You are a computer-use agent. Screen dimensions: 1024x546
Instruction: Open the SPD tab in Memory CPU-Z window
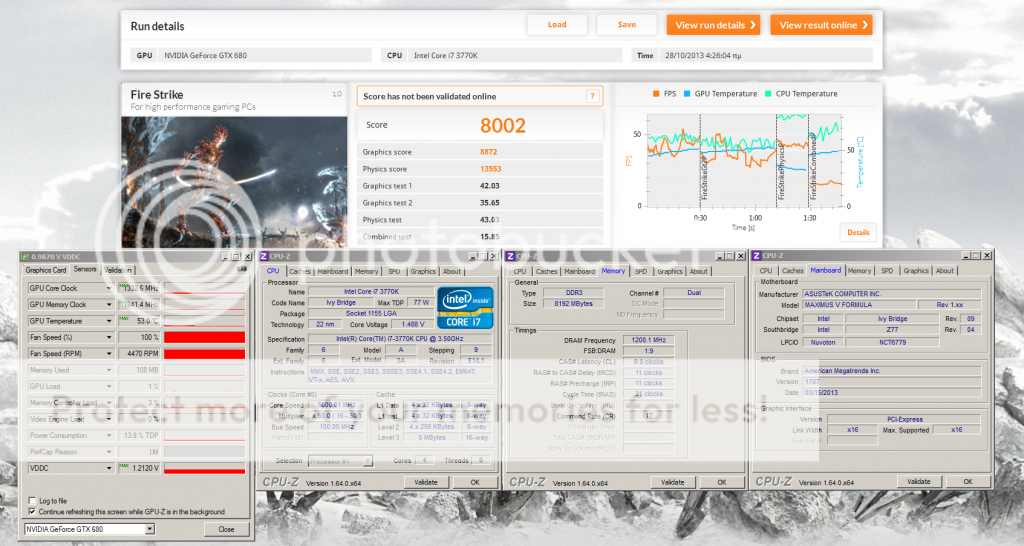point(641,271)
